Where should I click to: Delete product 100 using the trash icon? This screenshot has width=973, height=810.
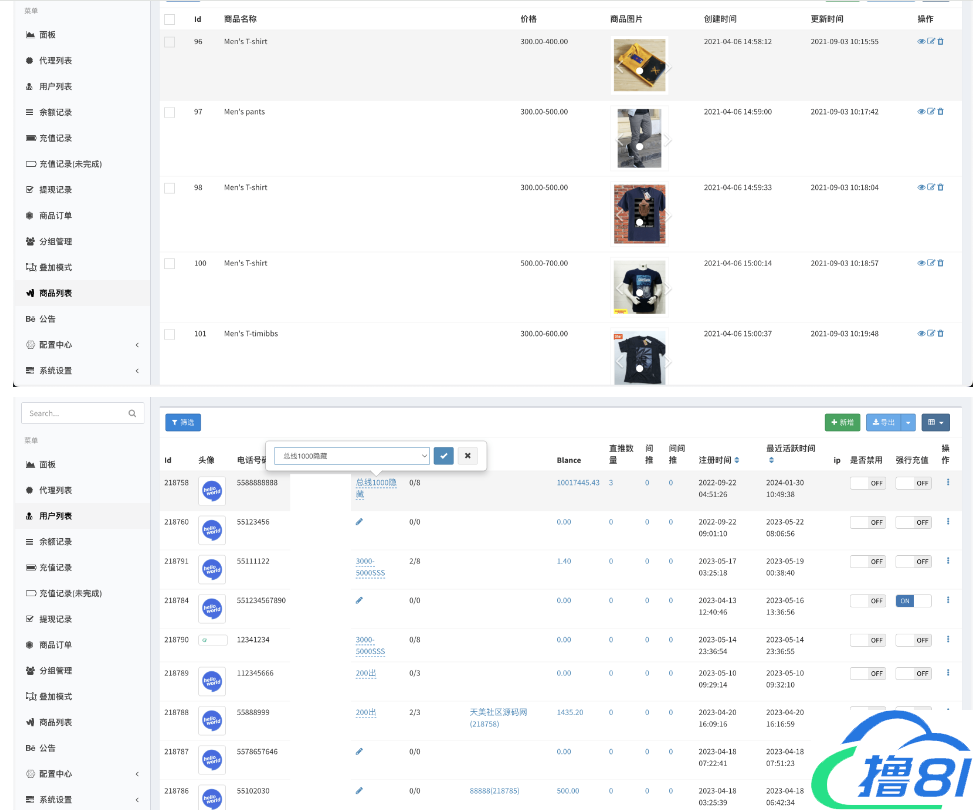940,263
